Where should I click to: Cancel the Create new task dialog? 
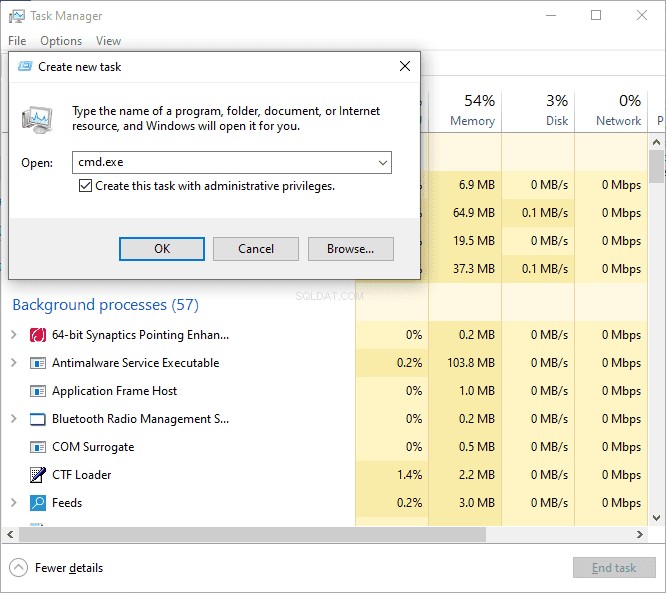[x=256, y=249]
